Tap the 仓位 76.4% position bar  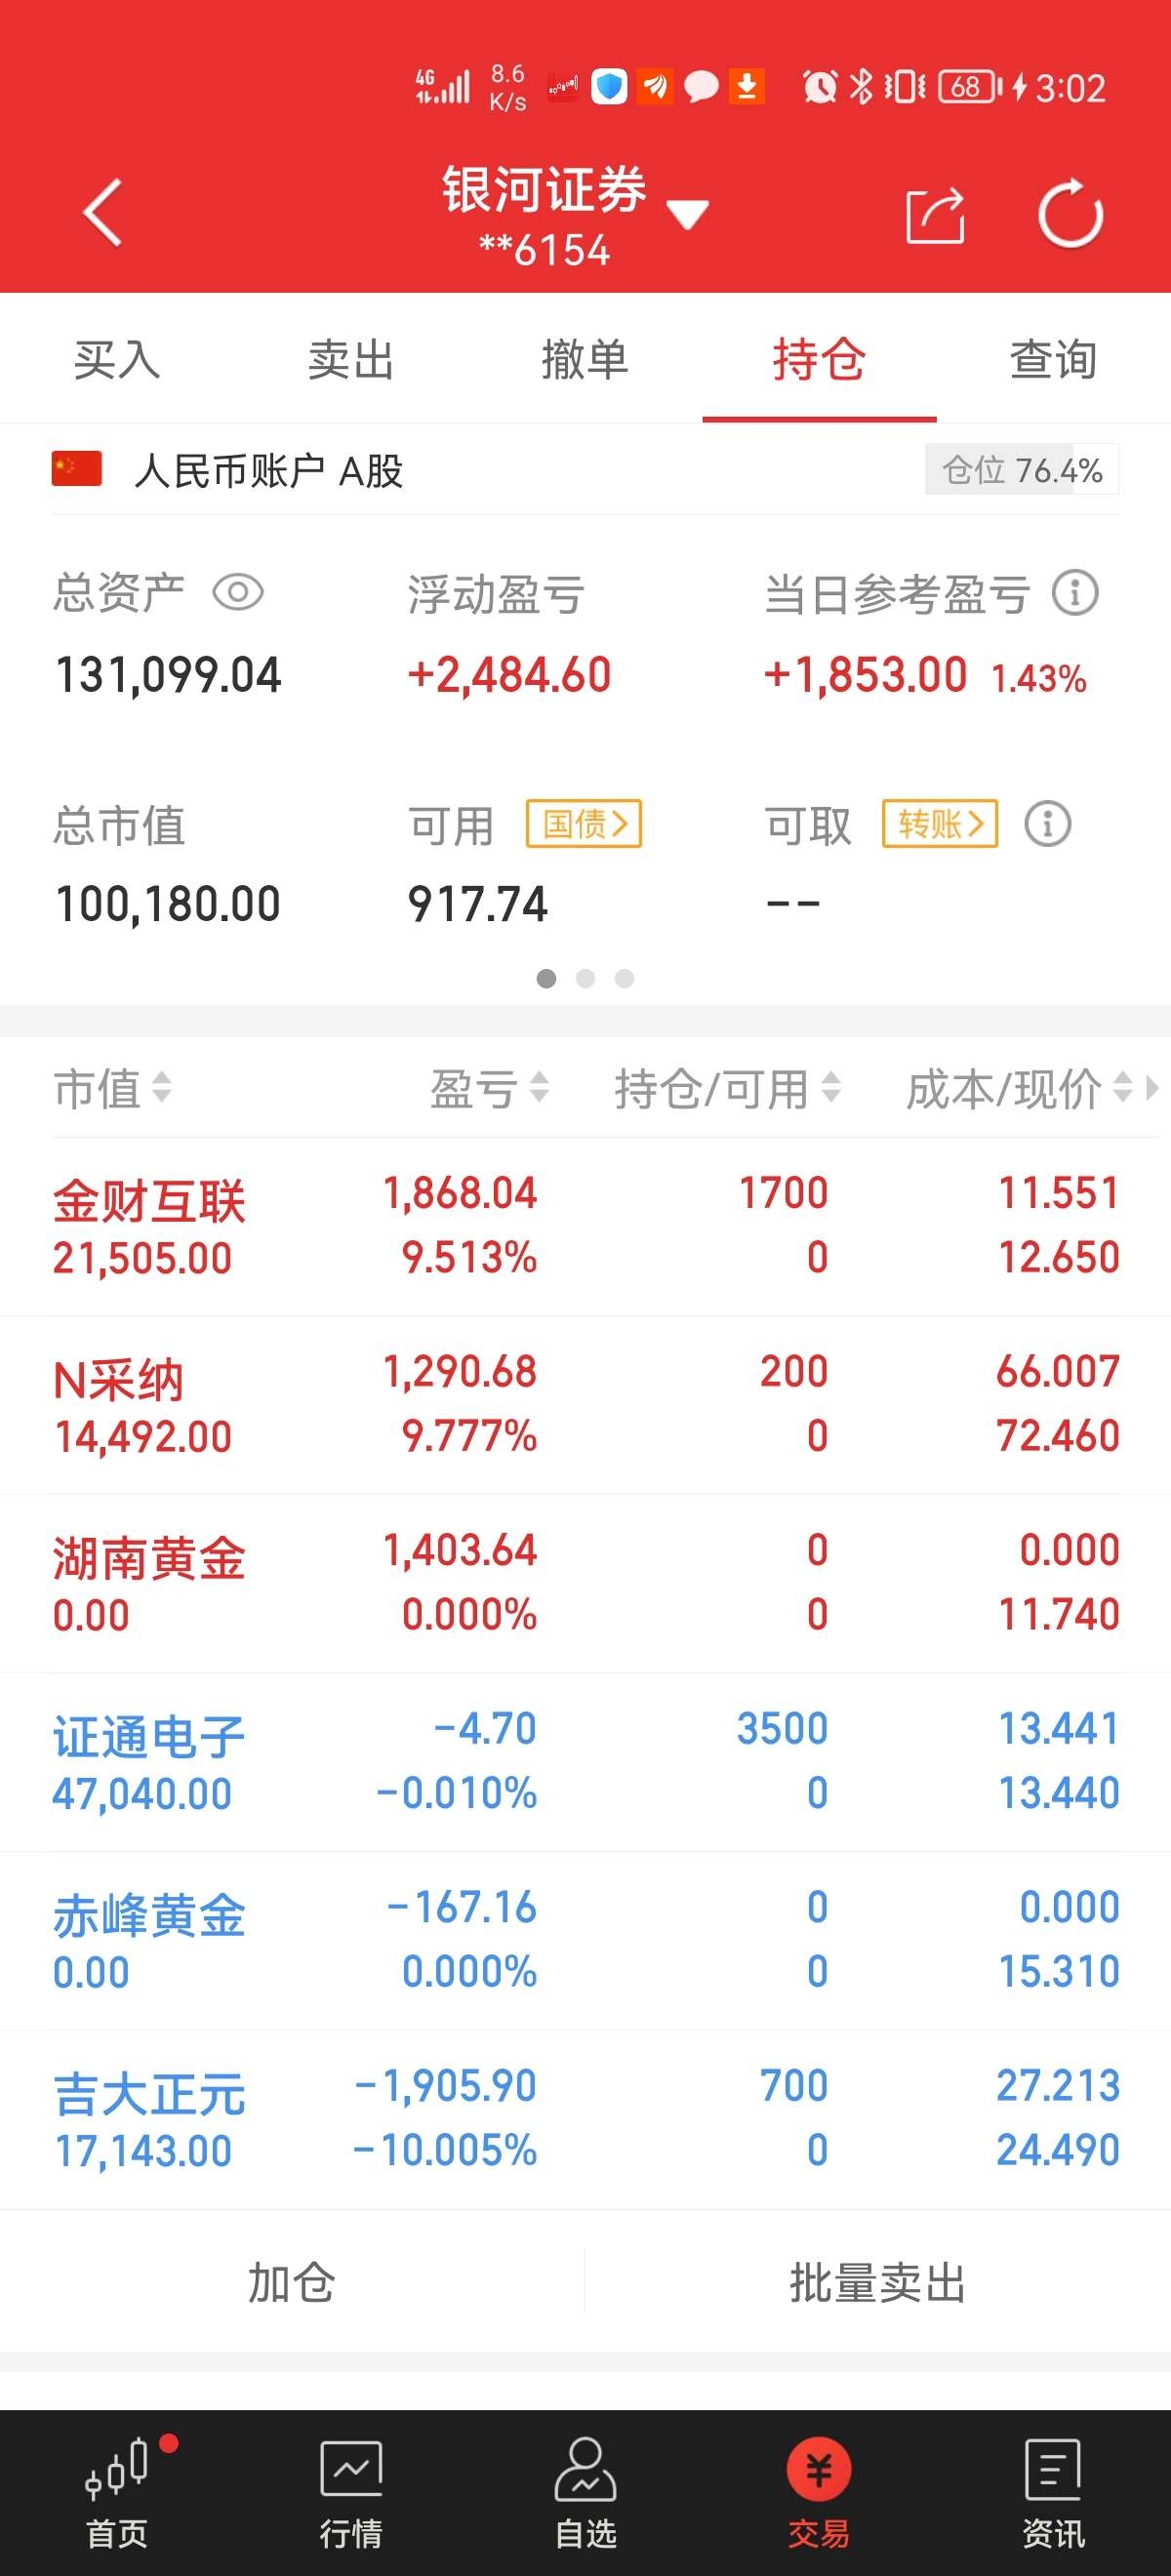tap(1021, 470)
